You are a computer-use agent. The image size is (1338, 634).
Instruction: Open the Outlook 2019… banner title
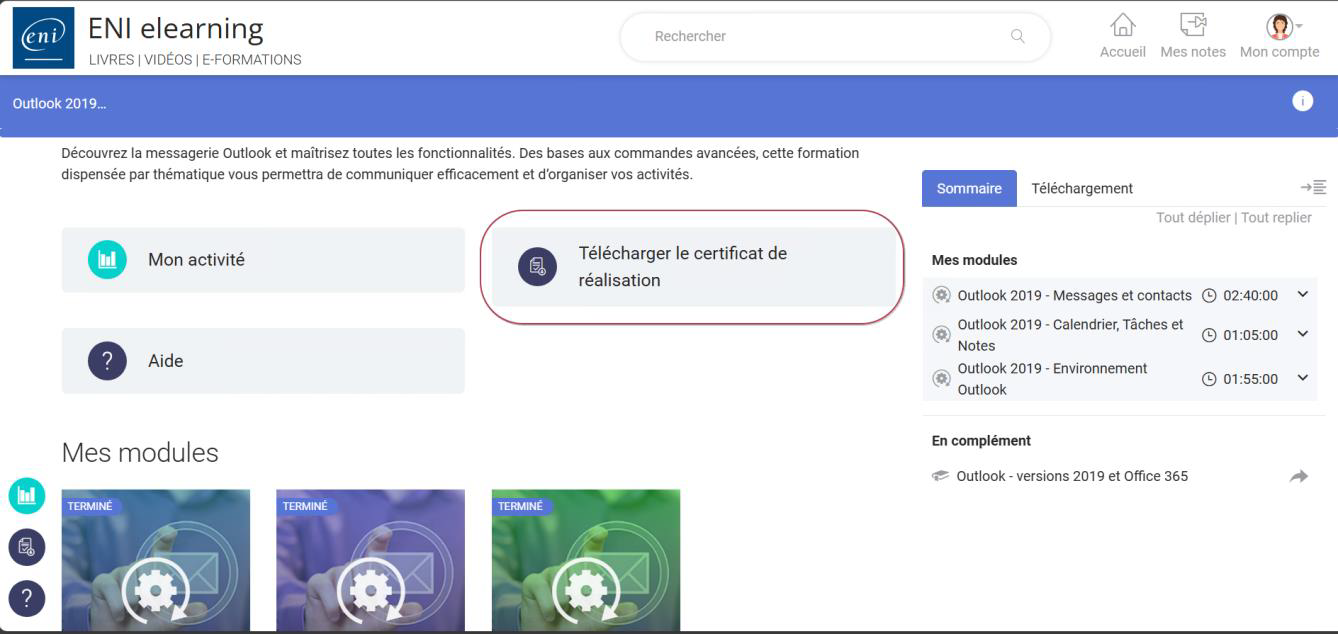coord(59,103)
